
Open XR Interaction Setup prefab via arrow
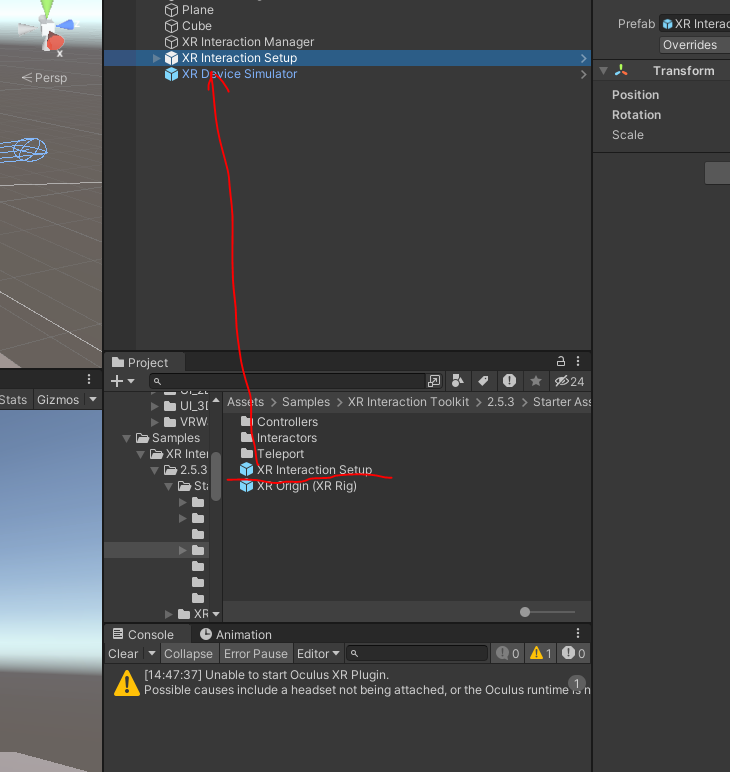584,58
